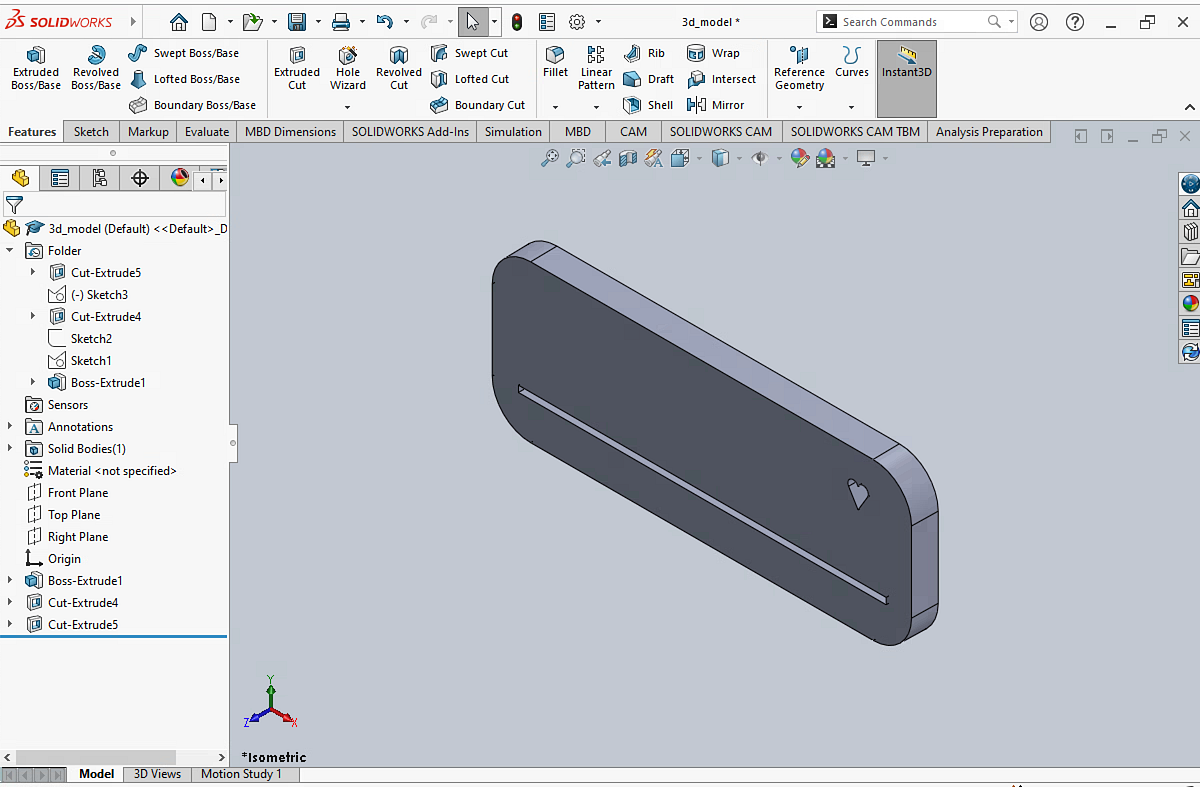Click the Help question mark button
The image size is (1200, 787).
(1074, 22)
